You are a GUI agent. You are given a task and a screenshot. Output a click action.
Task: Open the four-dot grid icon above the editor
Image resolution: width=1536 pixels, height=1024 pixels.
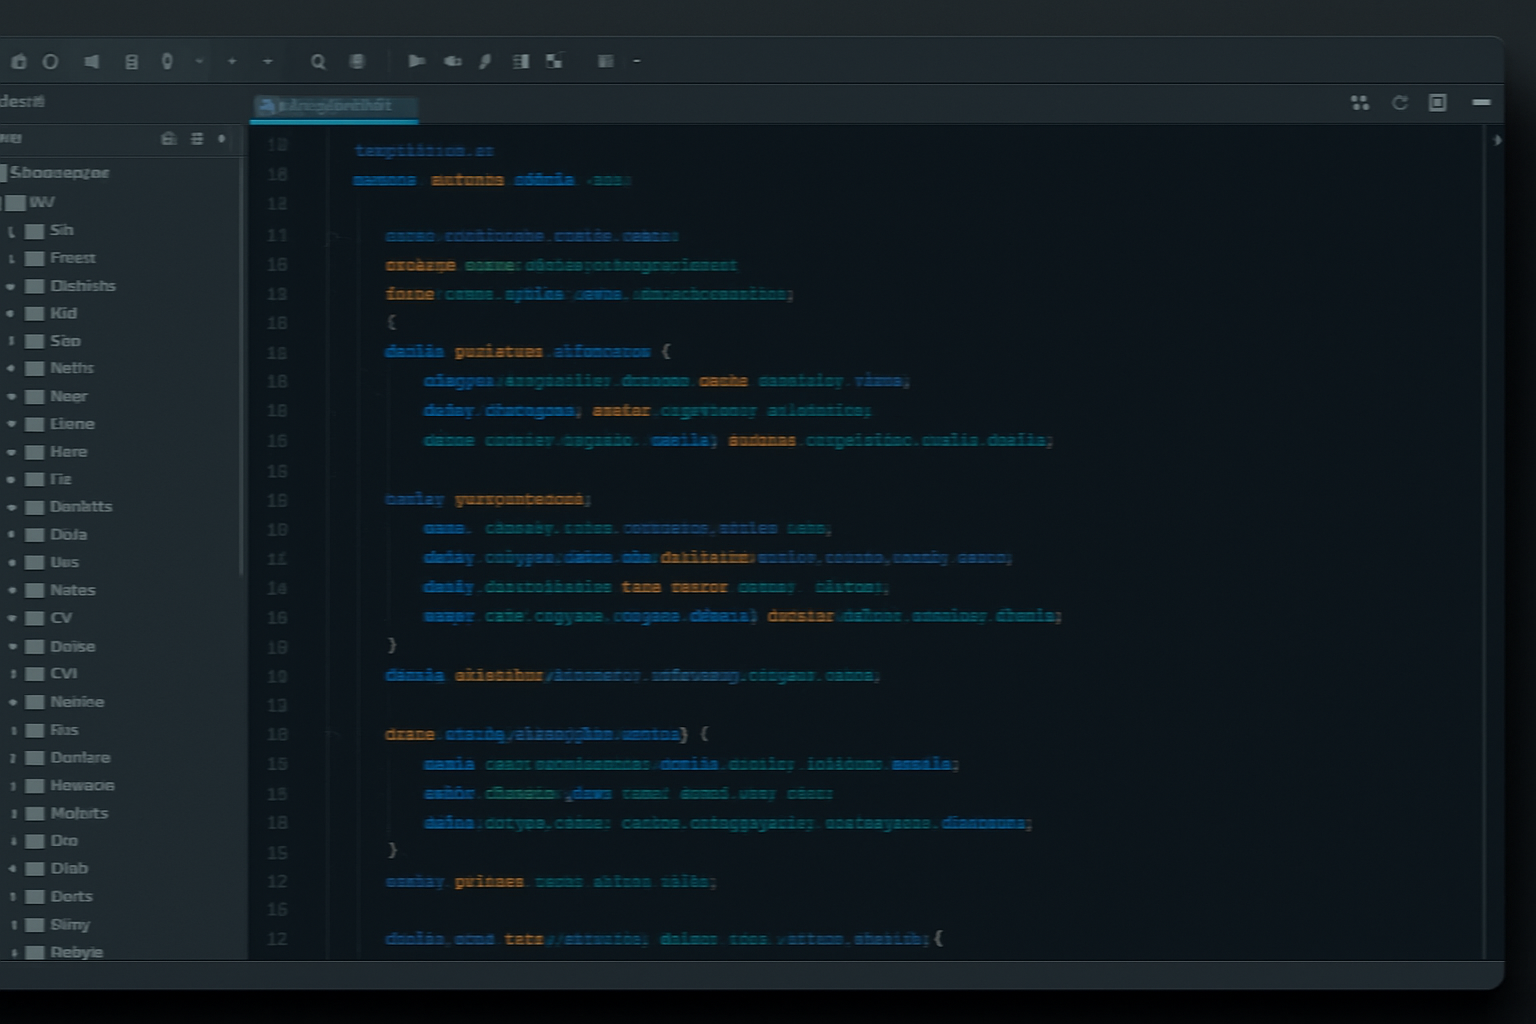coord(1360,103)
